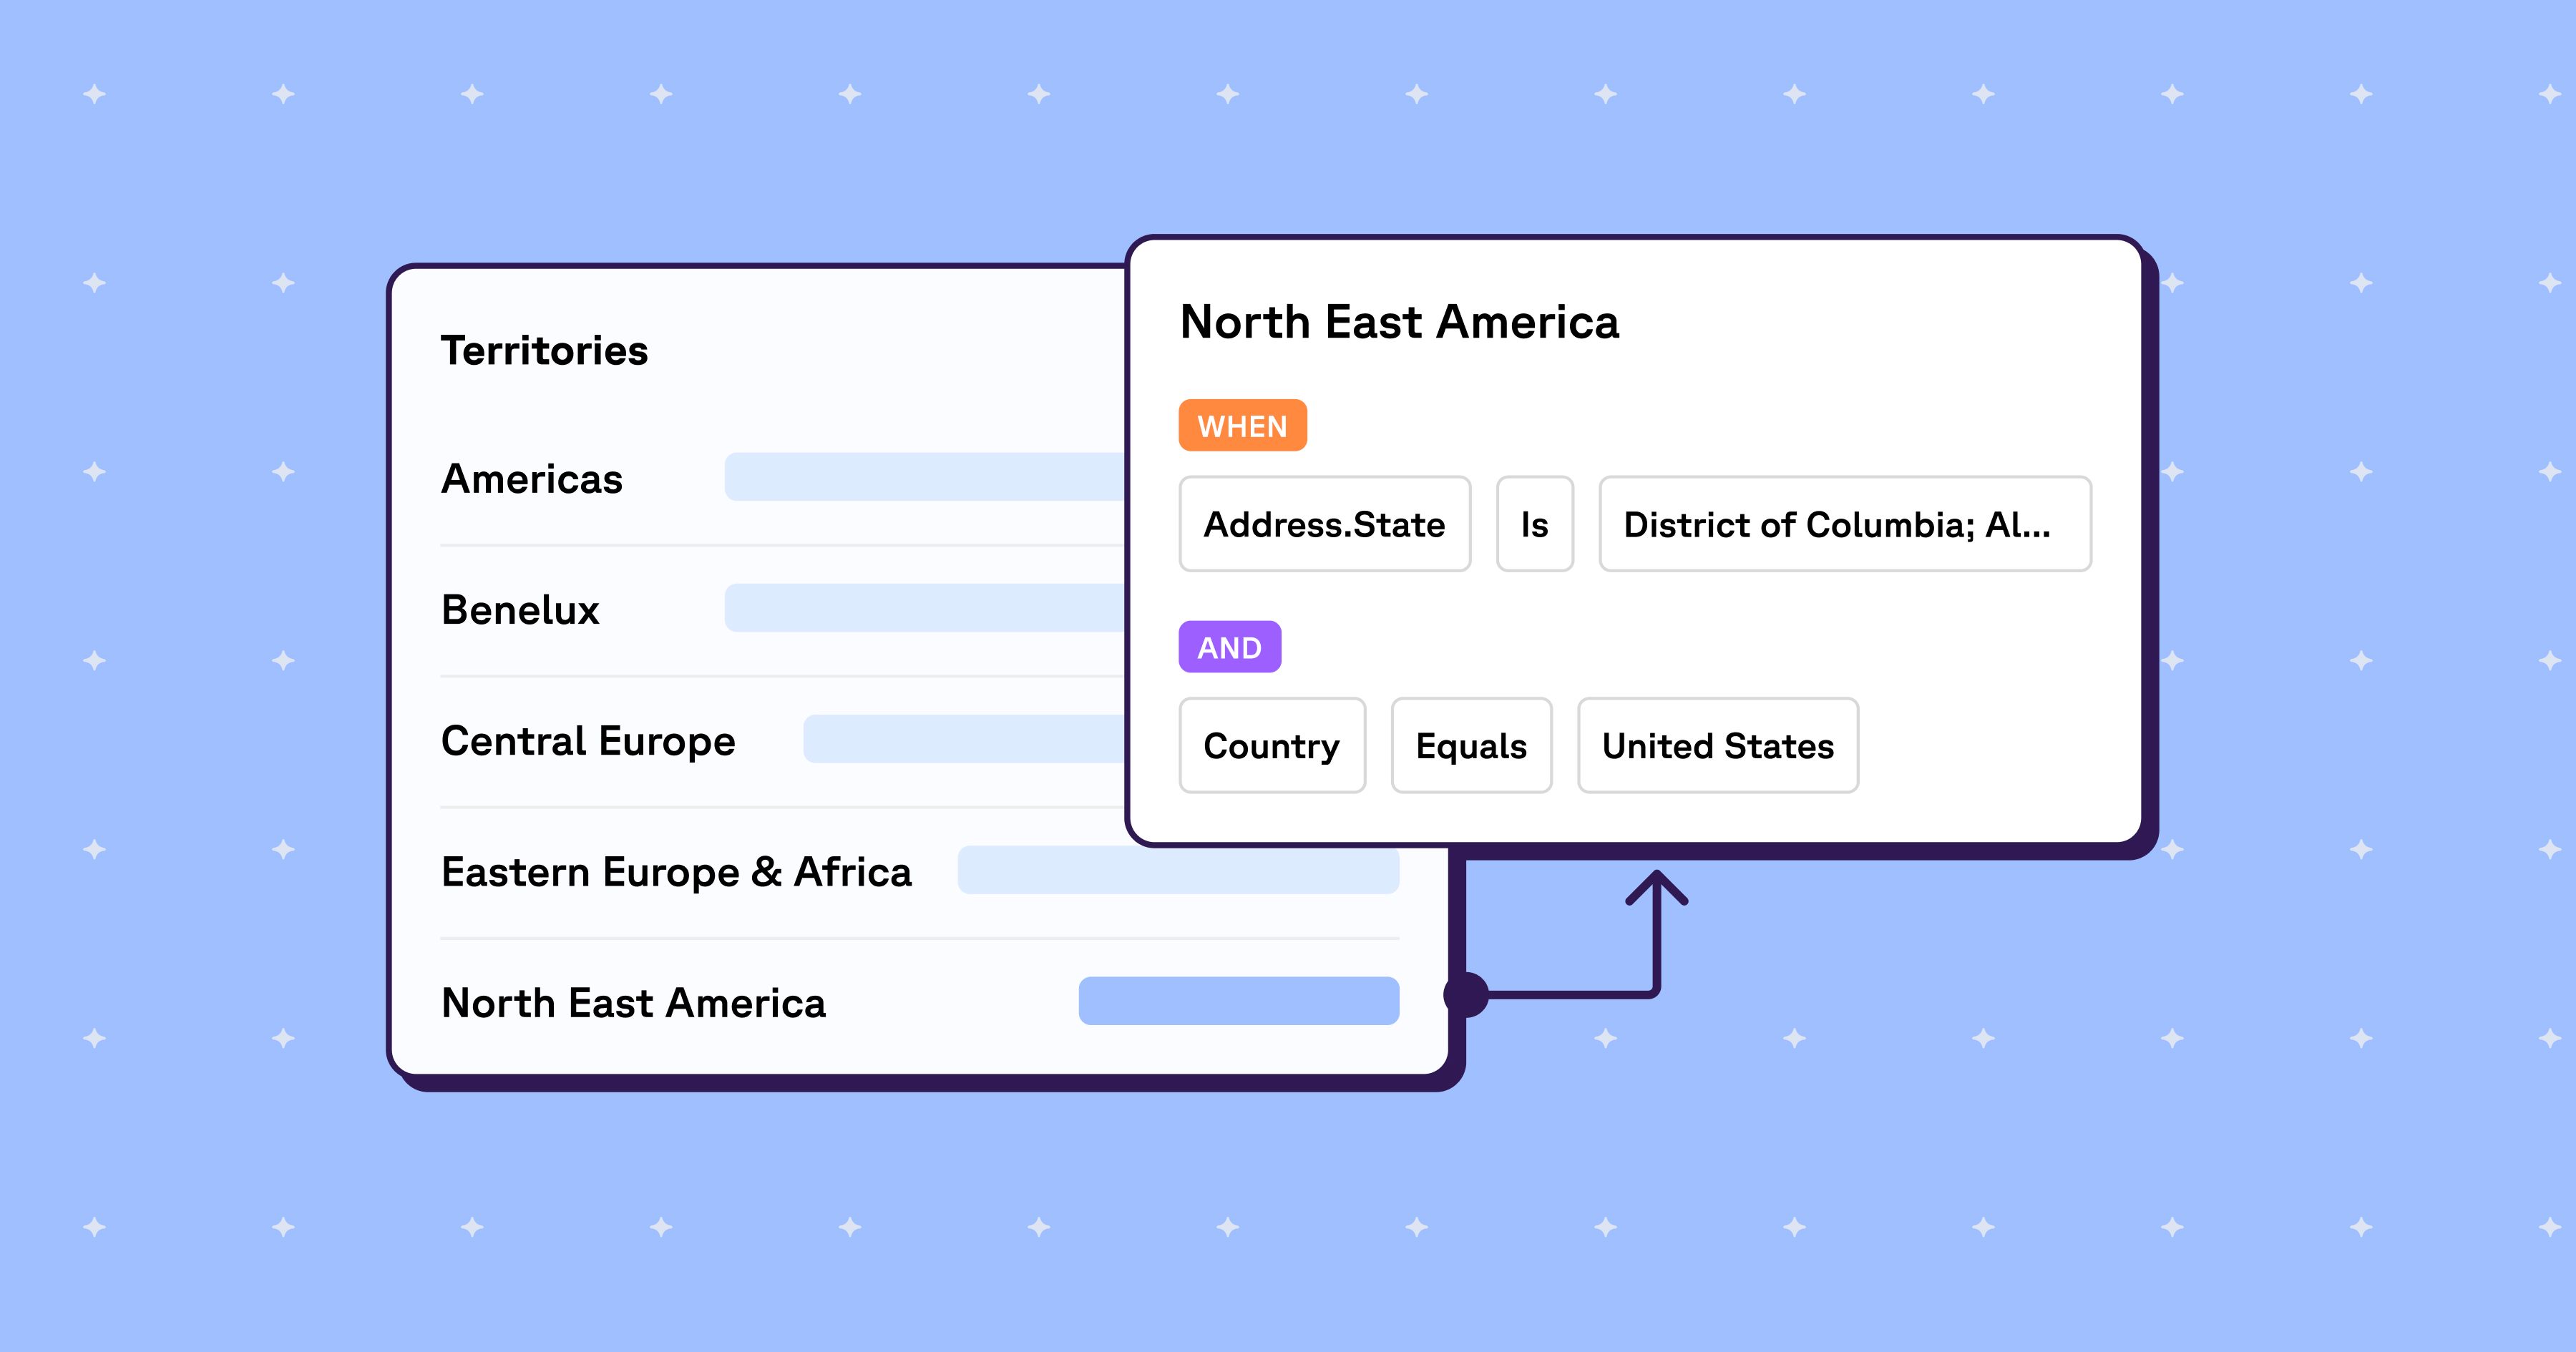This screenshot has height=1352, width=2576.
Task: Open the District of Columbia values field
Action: click(x=1845, y=524)
